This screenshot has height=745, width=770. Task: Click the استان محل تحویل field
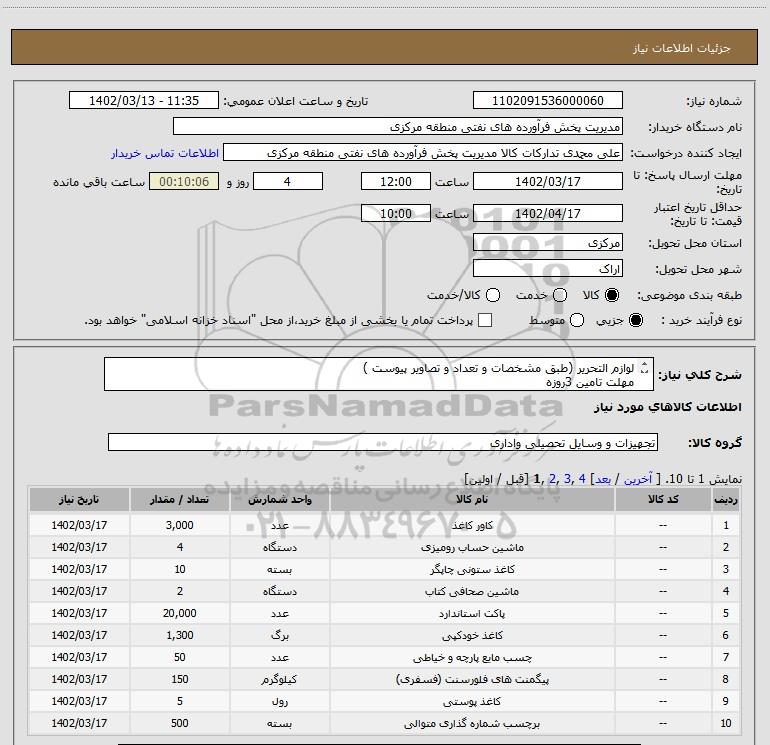pyautogui.click(x=548, y=243)
